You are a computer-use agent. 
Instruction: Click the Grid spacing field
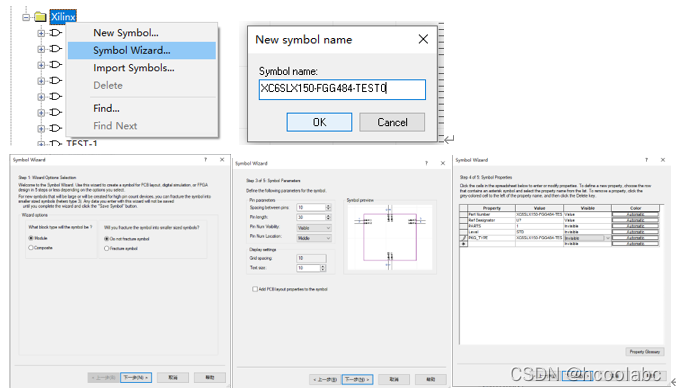tap(311, 258)
